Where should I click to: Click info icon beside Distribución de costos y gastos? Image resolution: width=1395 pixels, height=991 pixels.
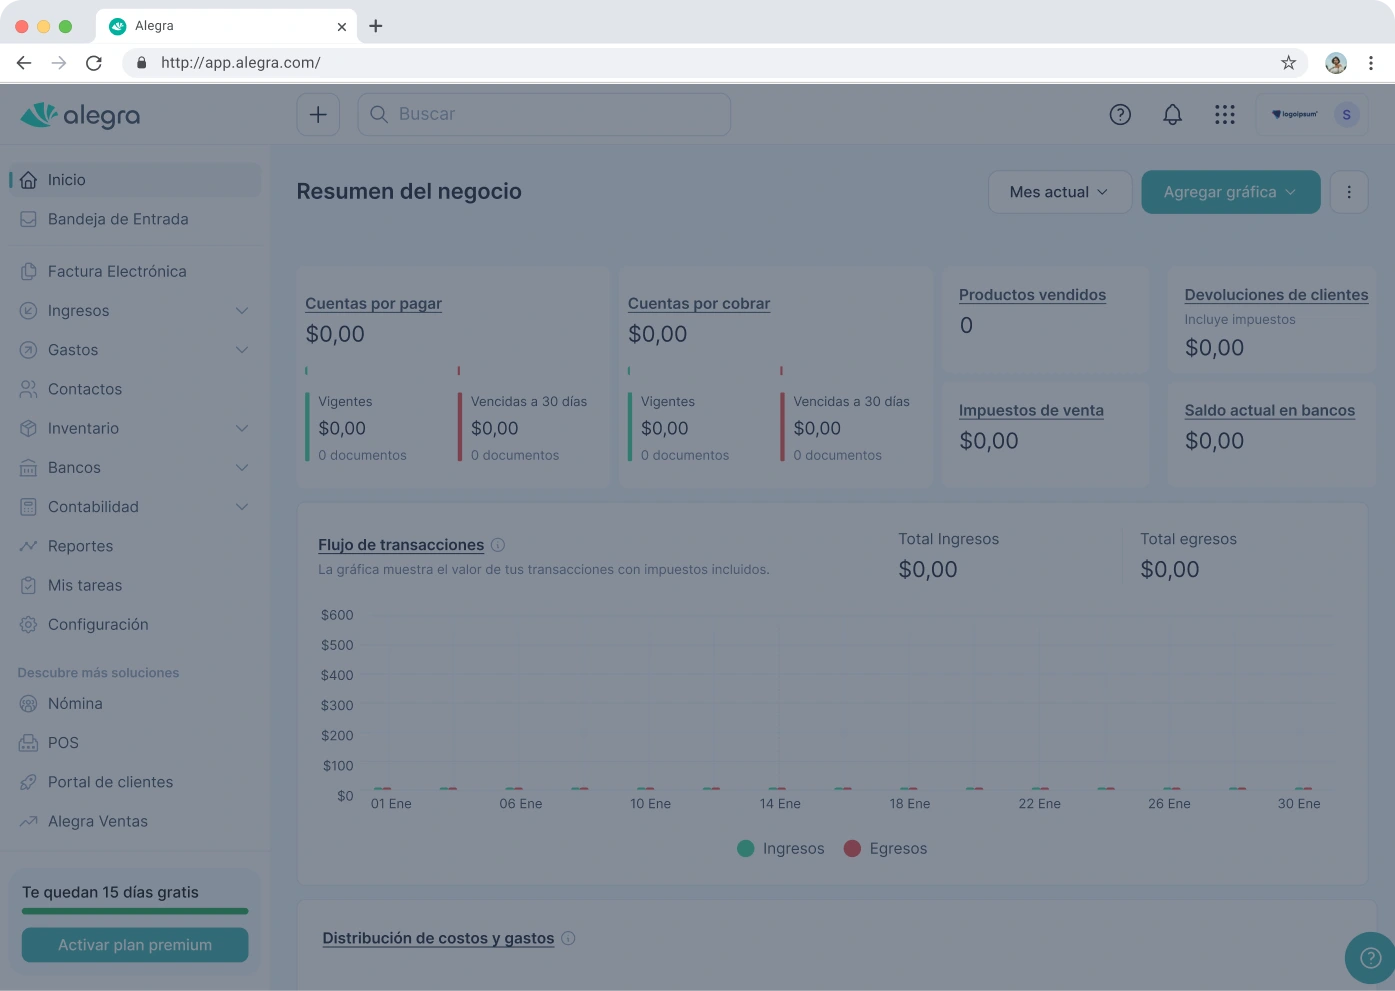point(568,938)
